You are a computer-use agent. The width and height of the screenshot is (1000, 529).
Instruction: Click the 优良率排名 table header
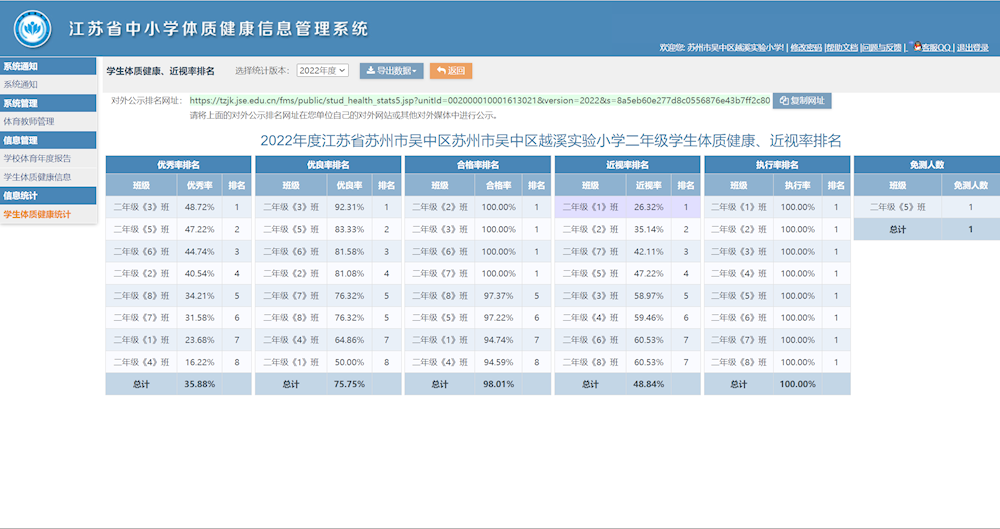328,165
